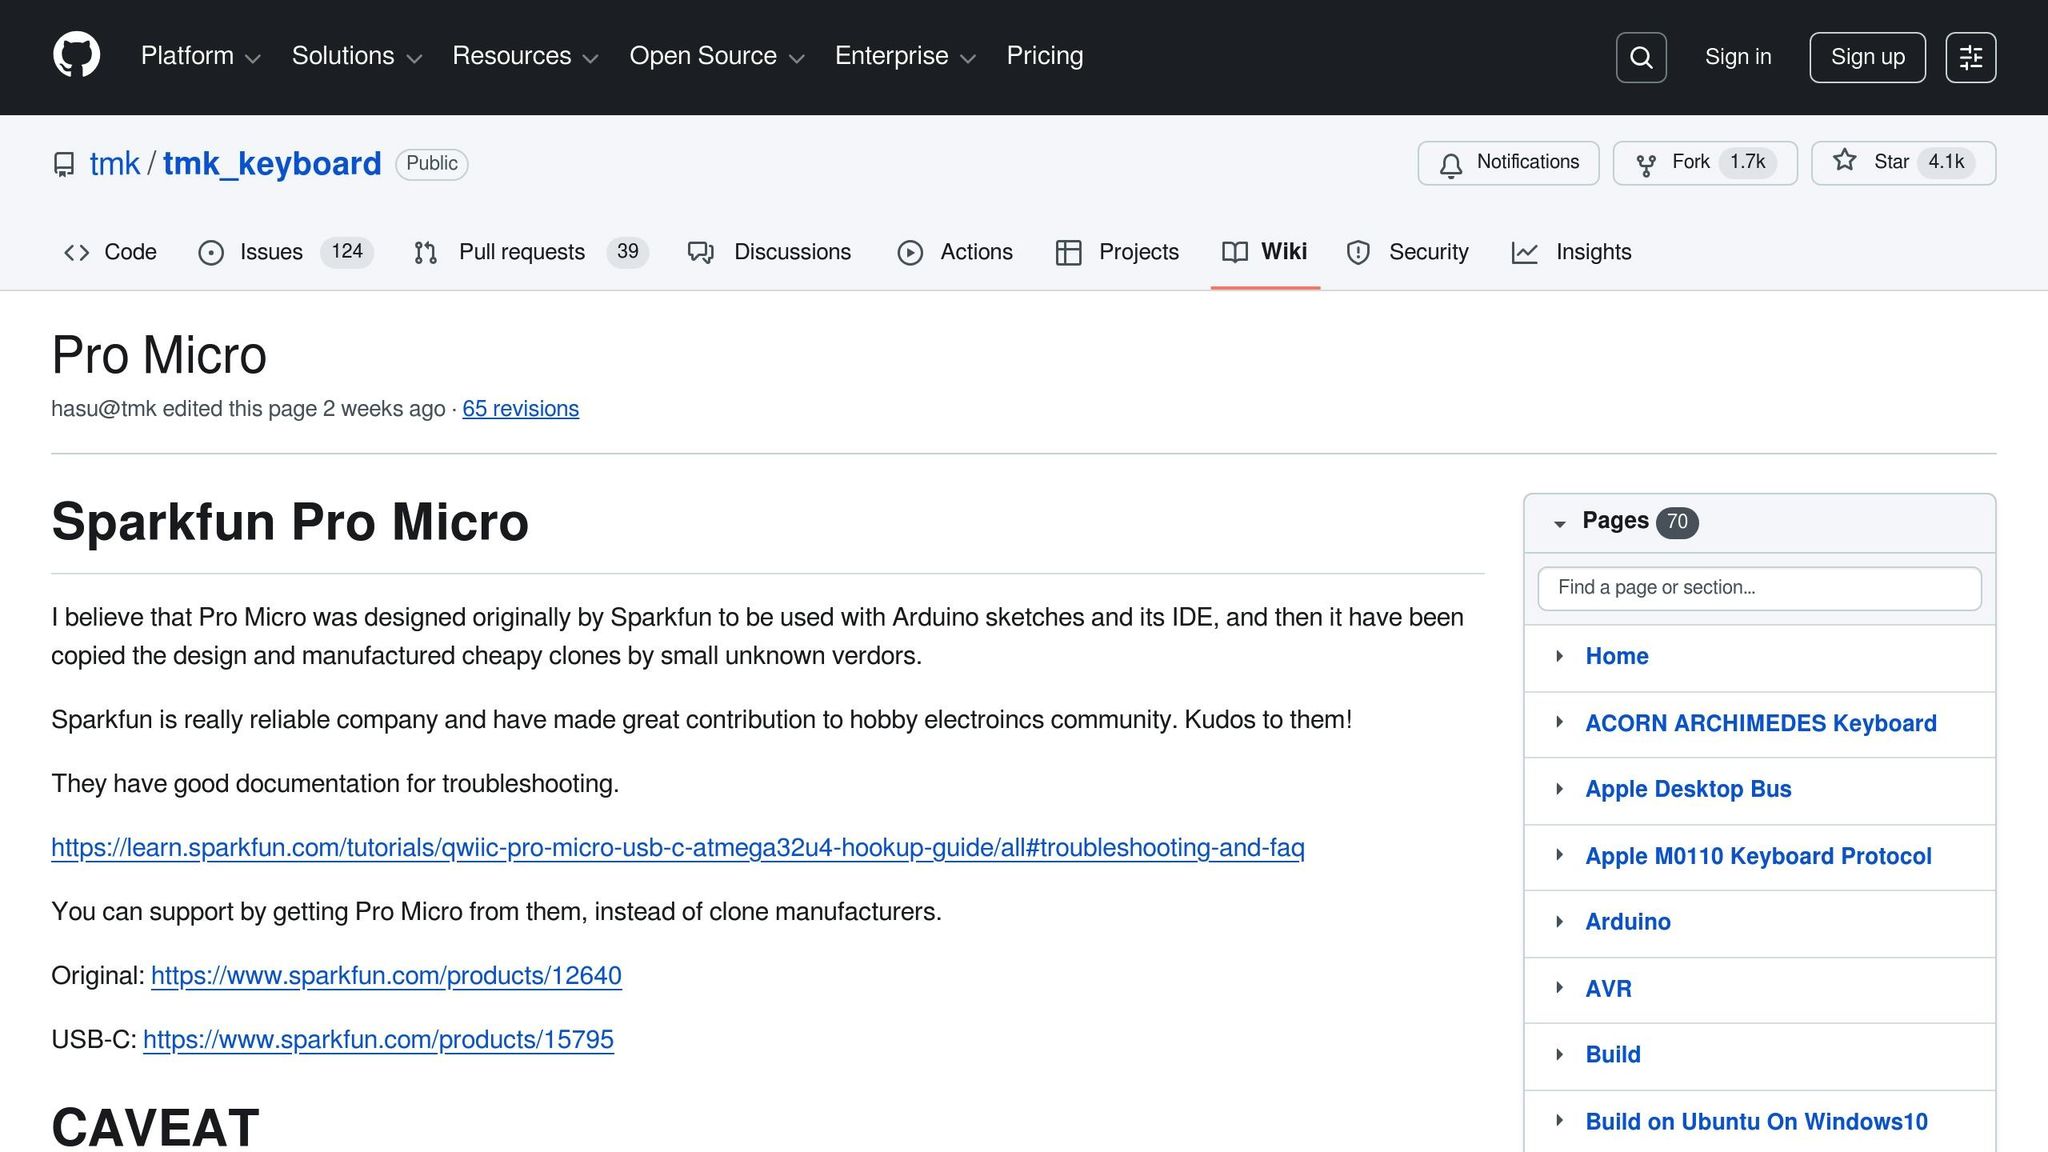Open the tmk_keyboard repository link
Screen dimensions: 2048x1152
(272, 164)
